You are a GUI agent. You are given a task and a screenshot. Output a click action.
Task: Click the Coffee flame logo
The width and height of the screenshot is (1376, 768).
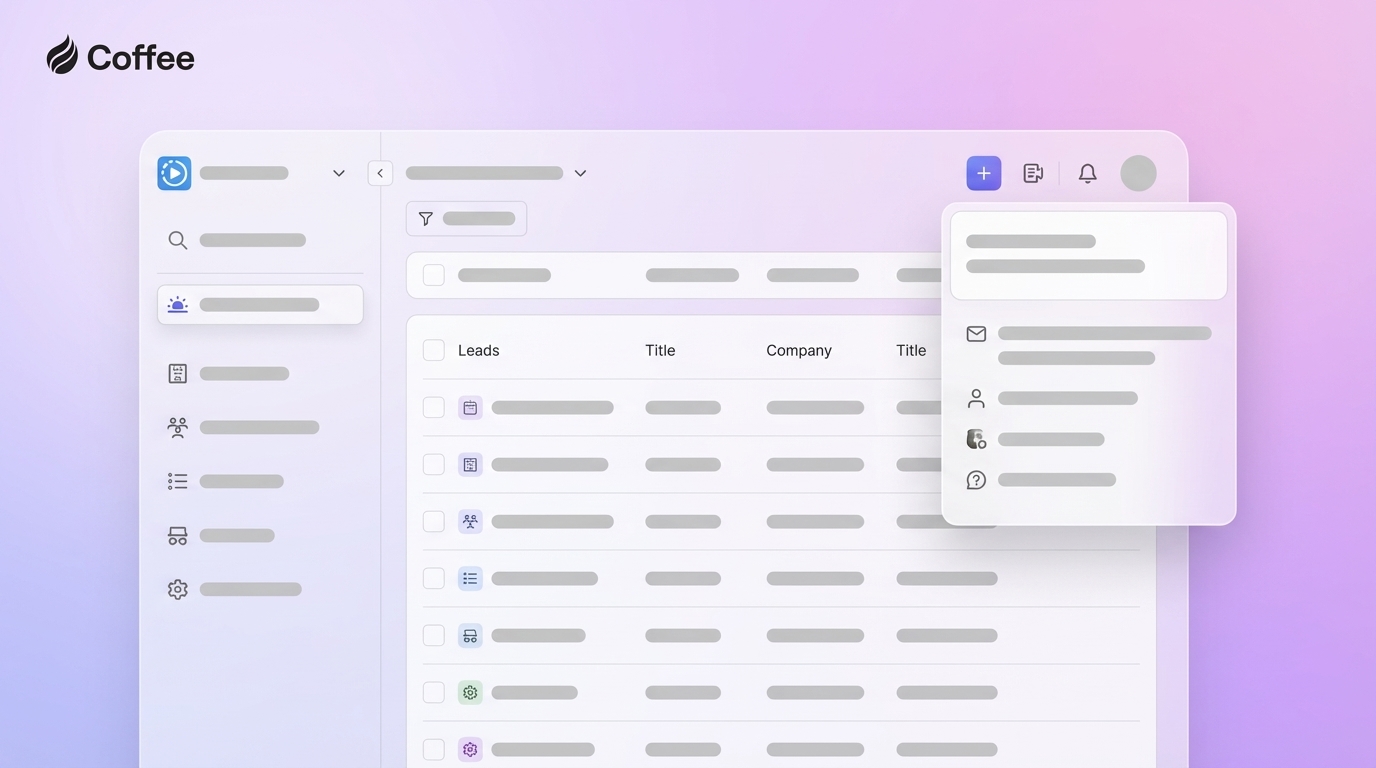tap(62, 55)
